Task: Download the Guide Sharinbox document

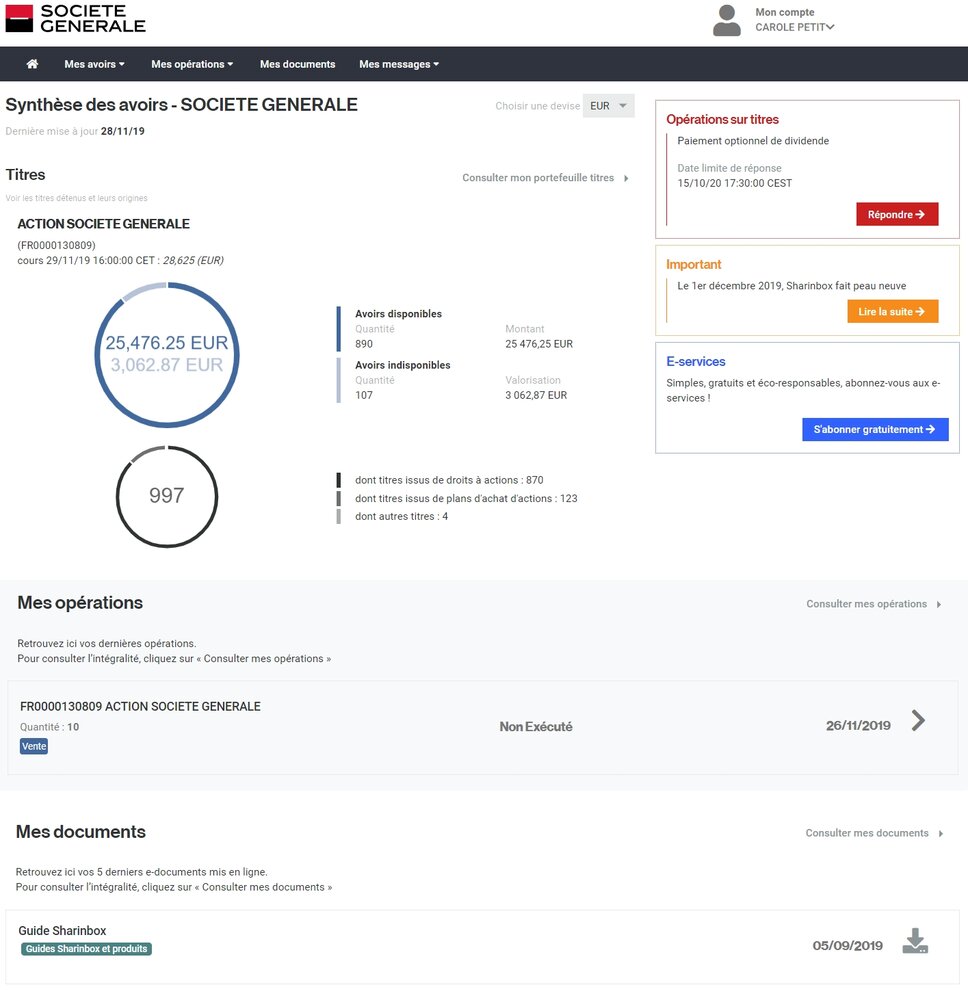Action: pos(915,942)
